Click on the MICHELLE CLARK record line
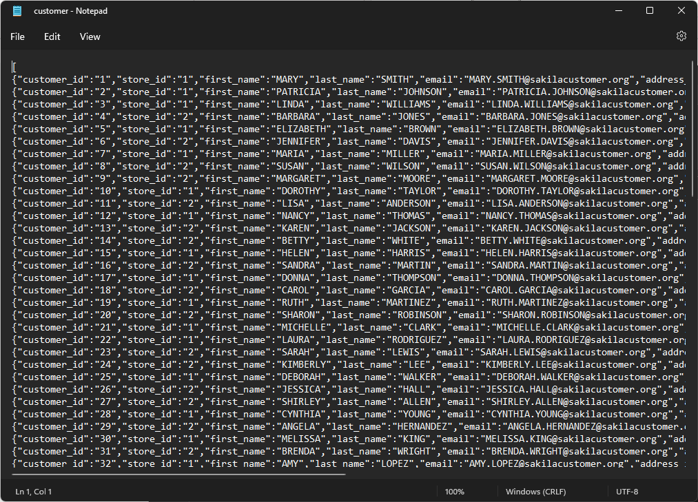The height and width of the screenshot is (502, 698). click(300, 327)
